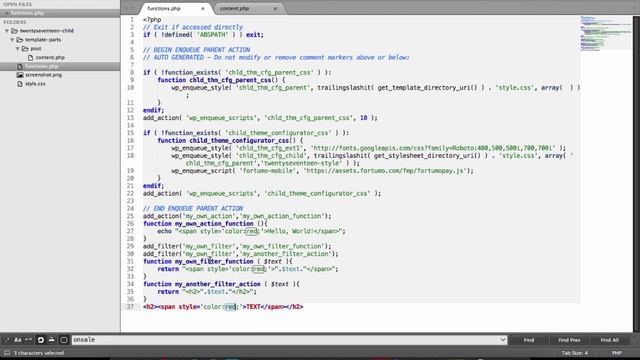Click 'fortumo-mobile' string on line 19

[267, 171]
